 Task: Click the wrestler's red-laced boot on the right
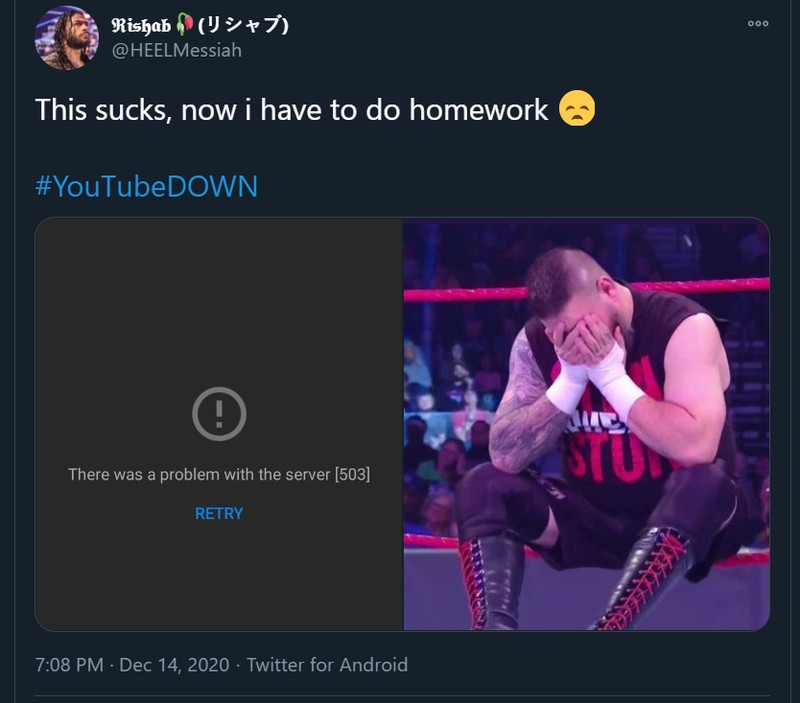(652, 580)
